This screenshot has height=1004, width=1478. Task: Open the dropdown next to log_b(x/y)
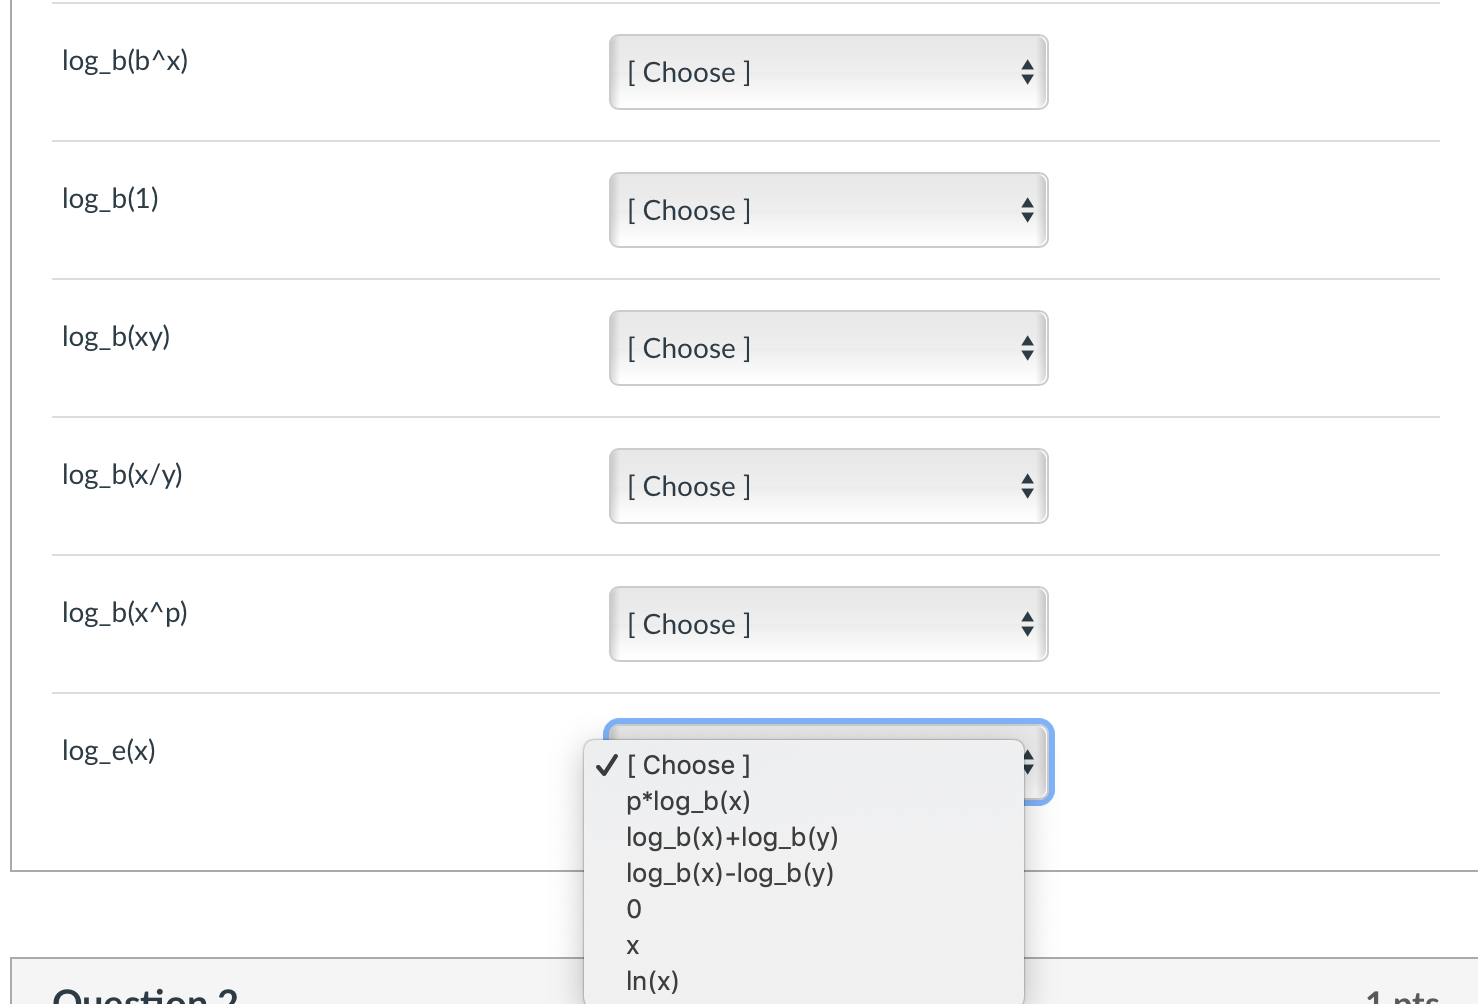827,486
